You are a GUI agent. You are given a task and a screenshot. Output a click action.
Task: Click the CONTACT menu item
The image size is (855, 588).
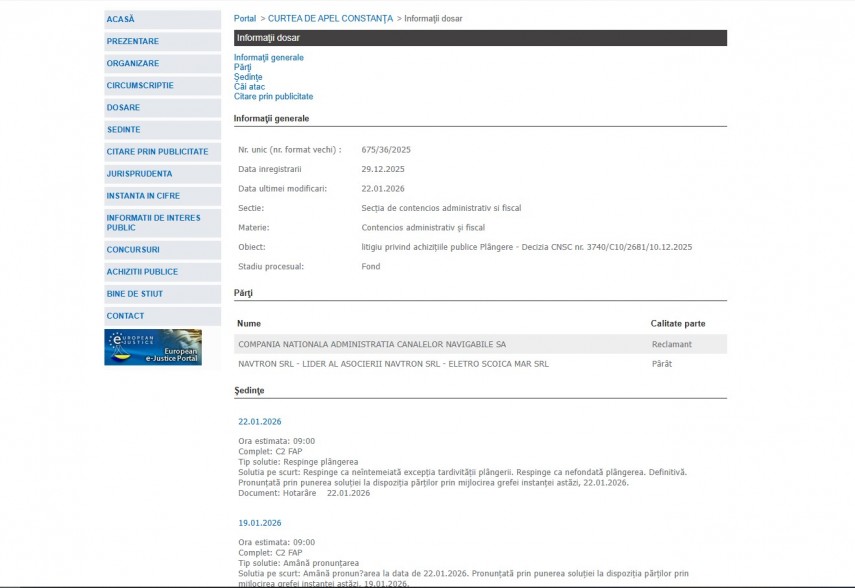click(126, 315)
